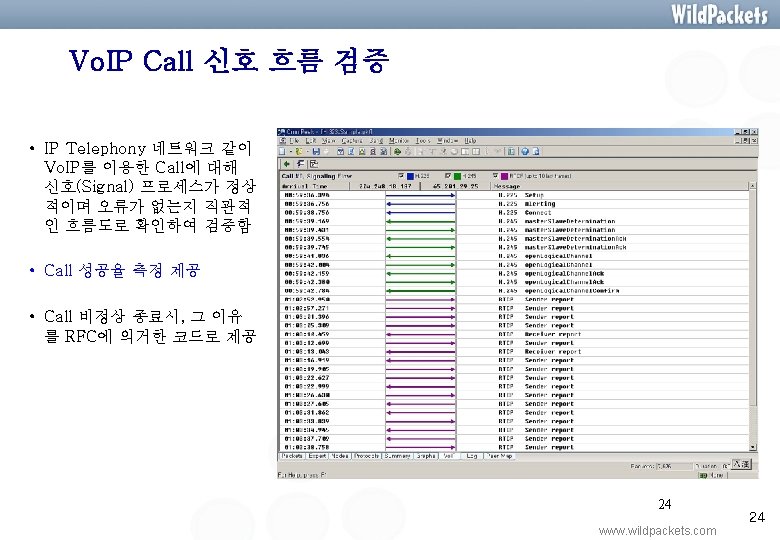Switch to the Packets tab
This screenshot has width=780, height=540.
[292, 456]
